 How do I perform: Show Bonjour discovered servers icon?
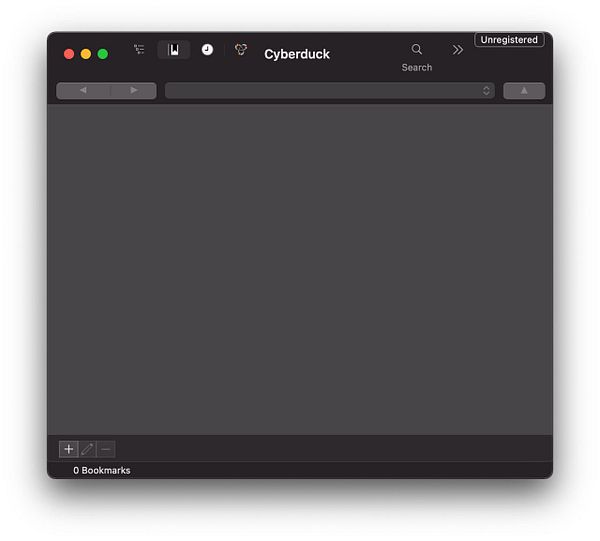241,49
